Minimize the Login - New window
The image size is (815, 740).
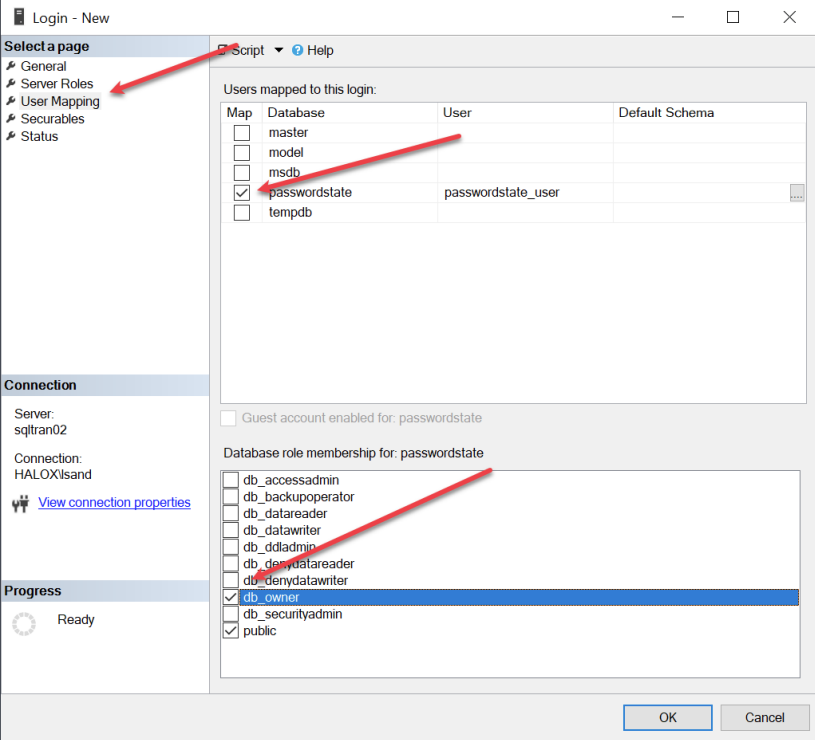pos(678,17)
